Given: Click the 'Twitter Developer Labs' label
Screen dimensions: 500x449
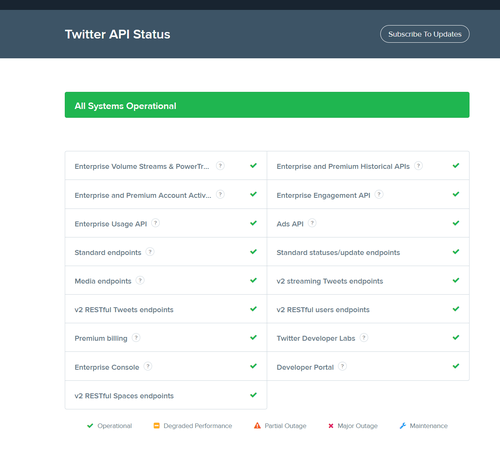Looking at the screenshot, I should 316,339.
